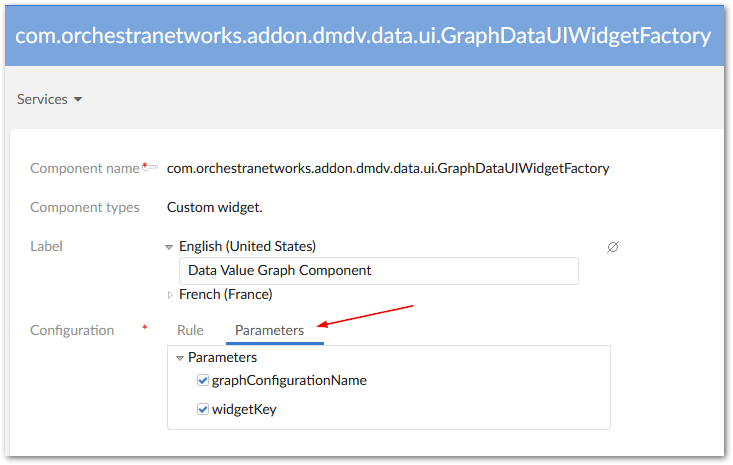Uncheck the graphConfigurationName checkbox
The height and width of the screenshot is (465, 733).
[203, 380]
